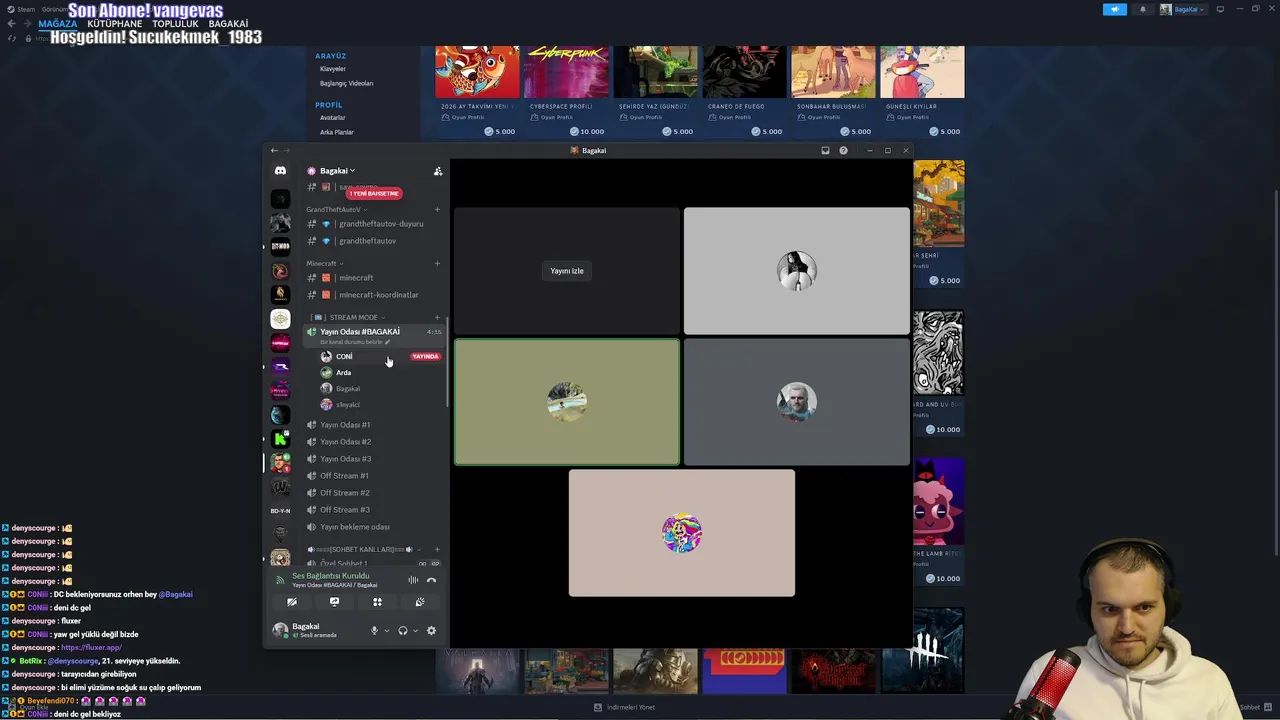
Task: Open Discord direct messages home icon
Action: pyautogui.click(x=280, y=171)
